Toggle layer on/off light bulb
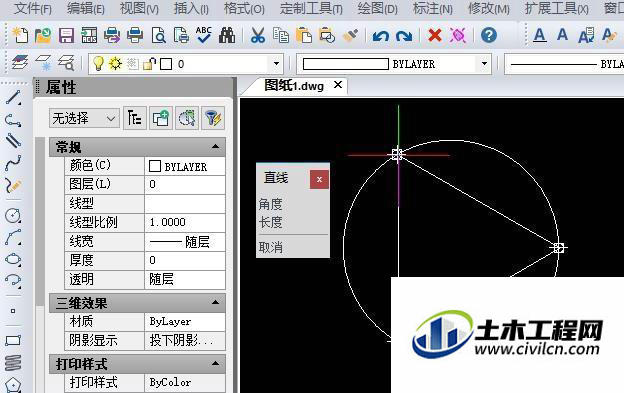The height and width of the screenshot is (393, 624). click(x=98, y=63)
